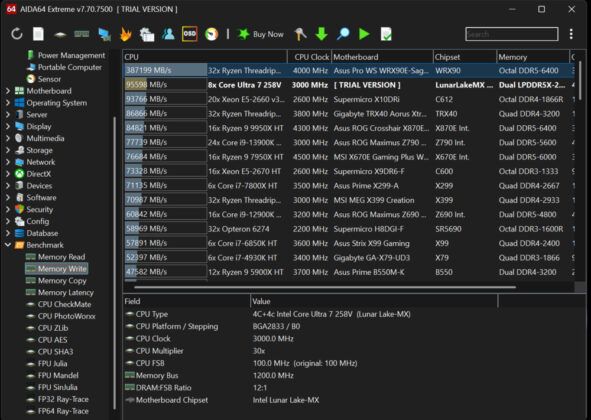Open the Report page icon
This screenshot has height=420, width=591.
point(38,34)
